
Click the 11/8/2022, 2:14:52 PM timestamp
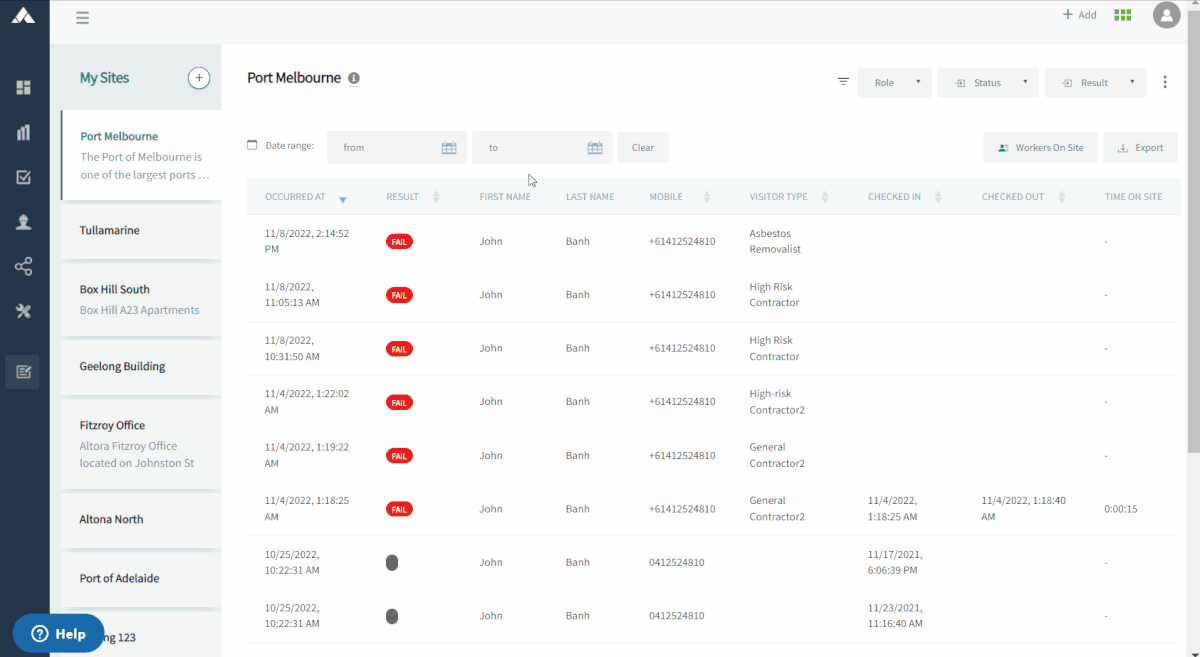[x=307, y=241]
